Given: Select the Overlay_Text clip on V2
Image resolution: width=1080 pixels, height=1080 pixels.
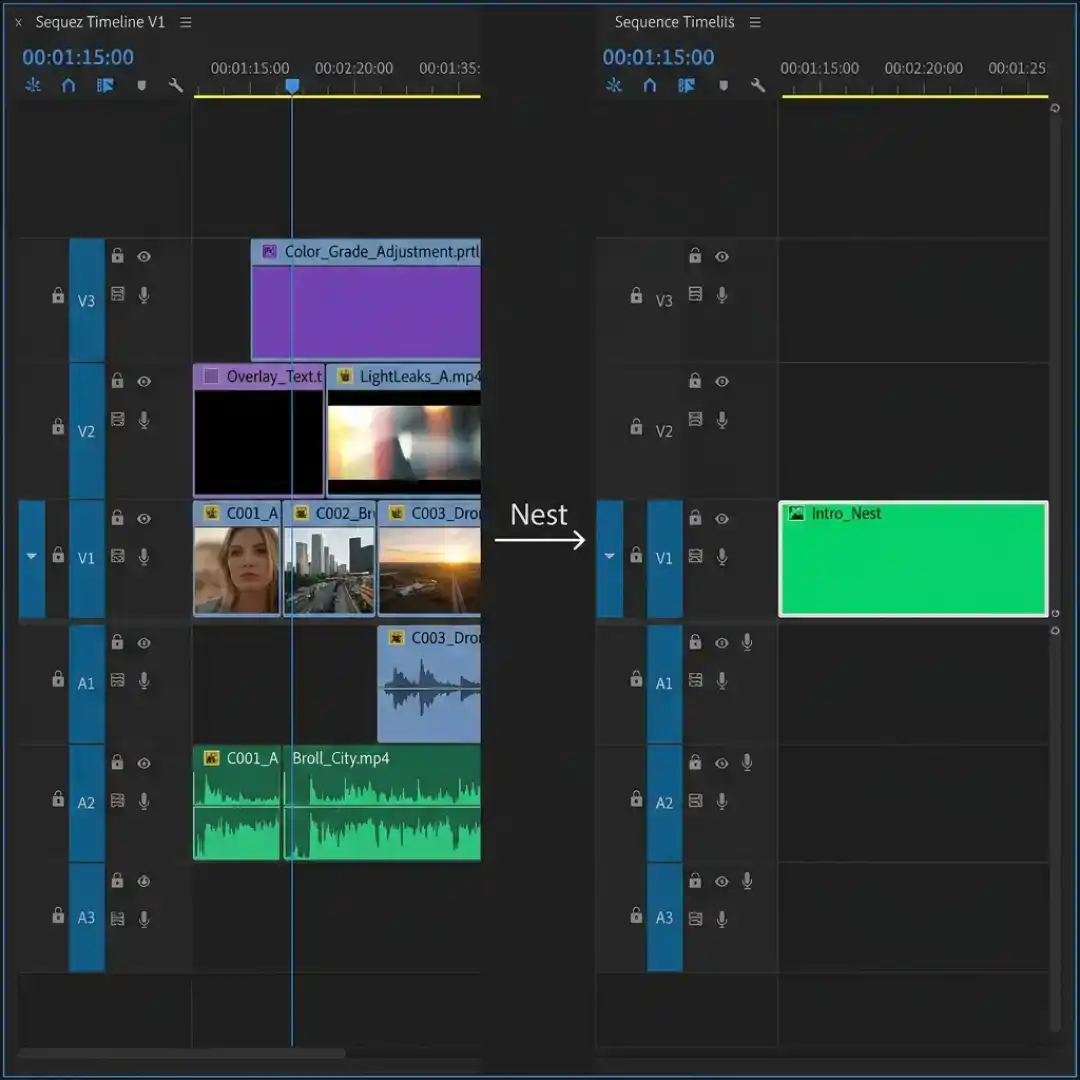Looking at the screenshot, I should (259, 430).
